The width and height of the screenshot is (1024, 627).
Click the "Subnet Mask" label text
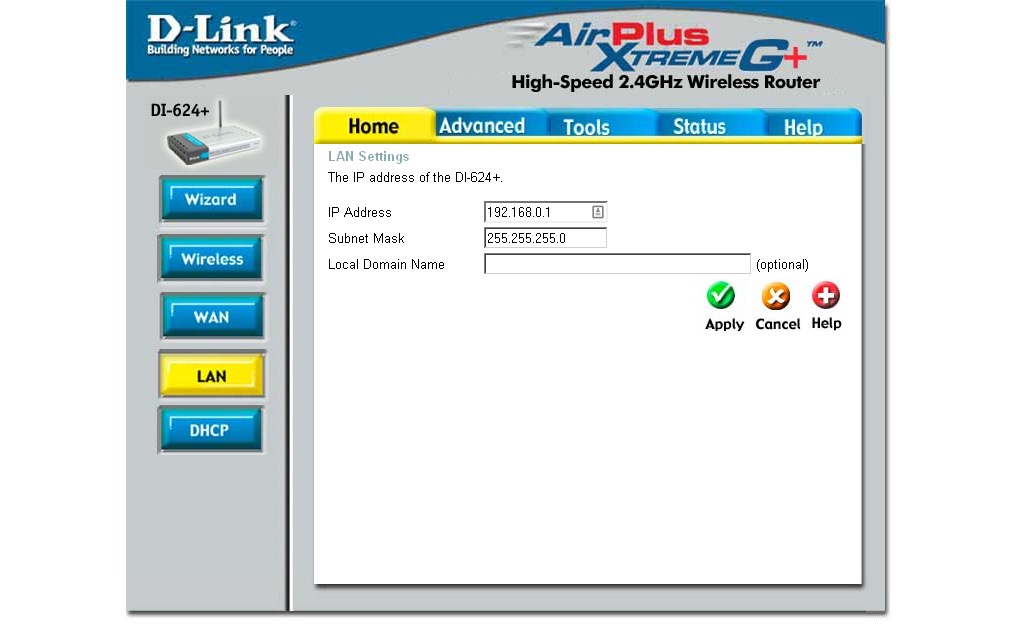pos(366,238)
